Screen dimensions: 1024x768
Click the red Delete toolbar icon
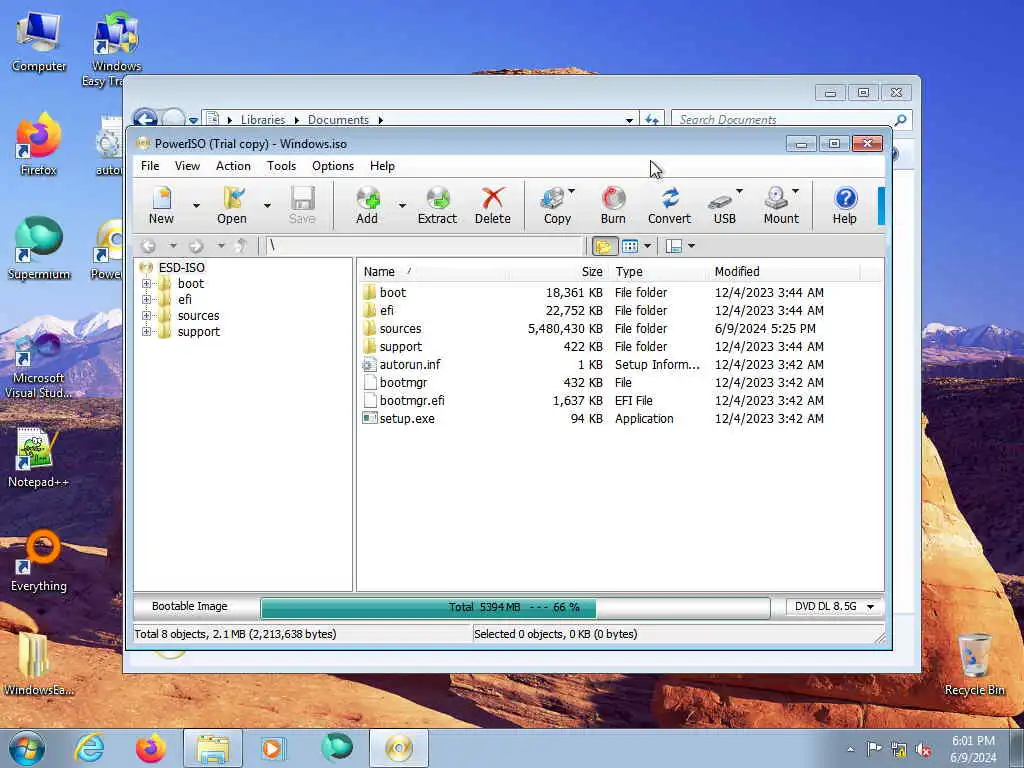[493, 206]
